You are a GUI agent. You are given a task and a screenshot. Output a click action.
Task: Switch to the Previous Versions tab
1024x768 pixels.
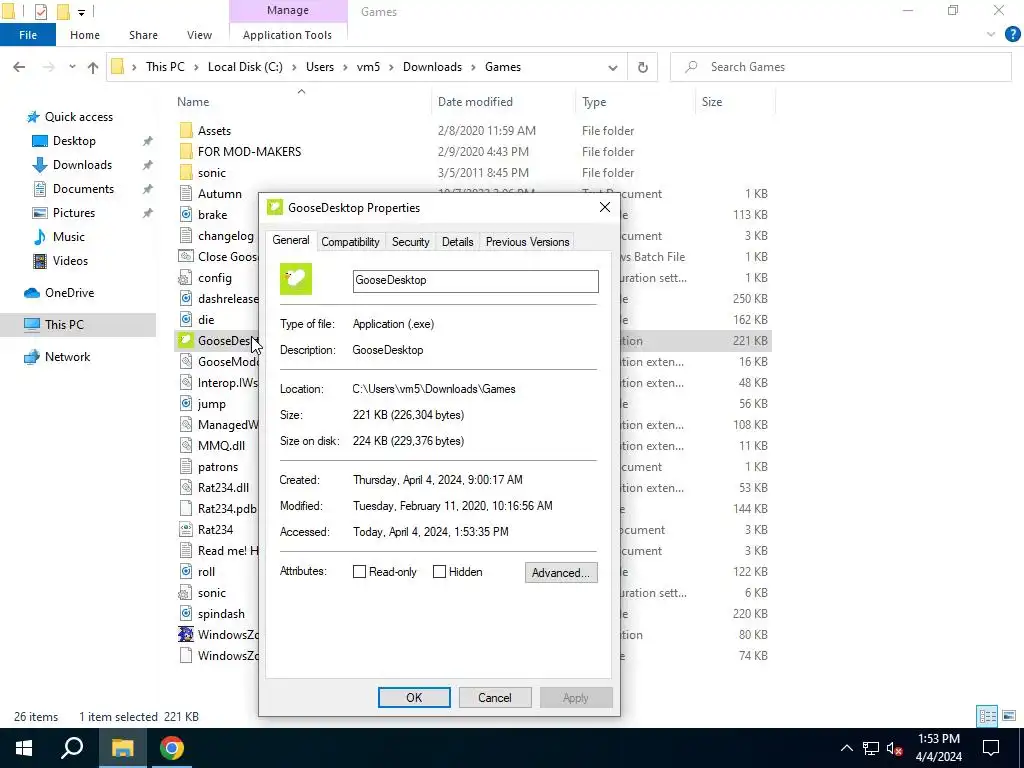pyautogui.click(x=527, y=242)
